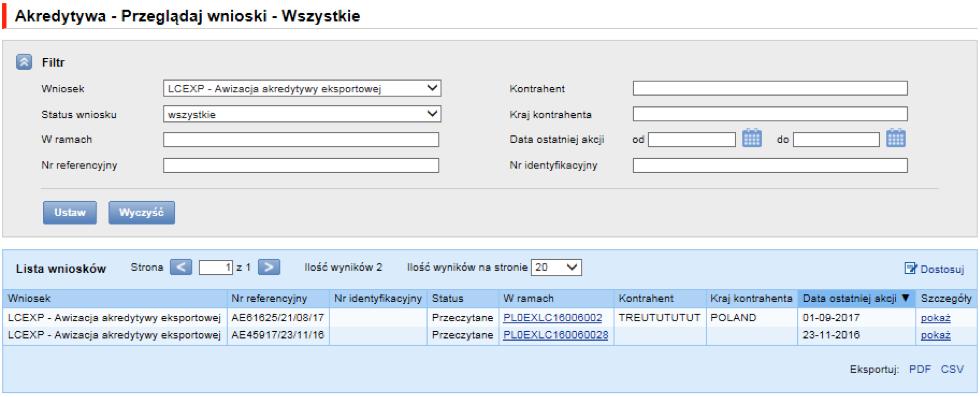Image resolution: width=980 pixels, height=397 pixels.
Task: Click 'Ilość wyników 2' text
Action: click(343, 268)
